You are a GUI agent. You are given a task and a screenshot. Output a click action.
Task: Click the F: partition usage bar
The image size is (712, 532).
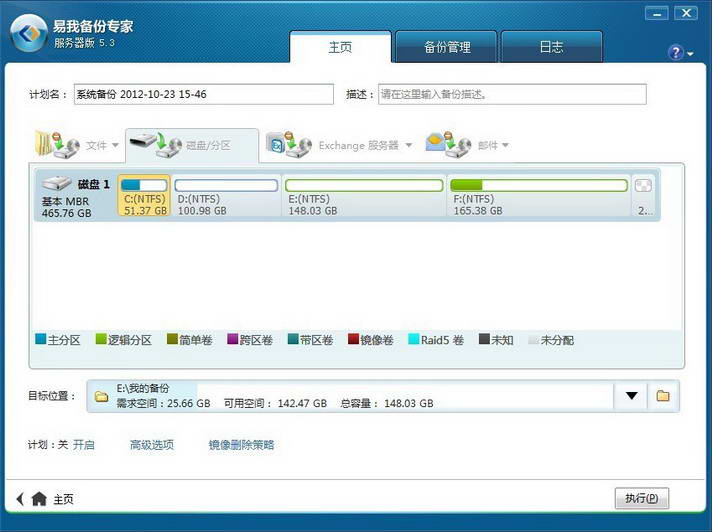coord(539,185)
